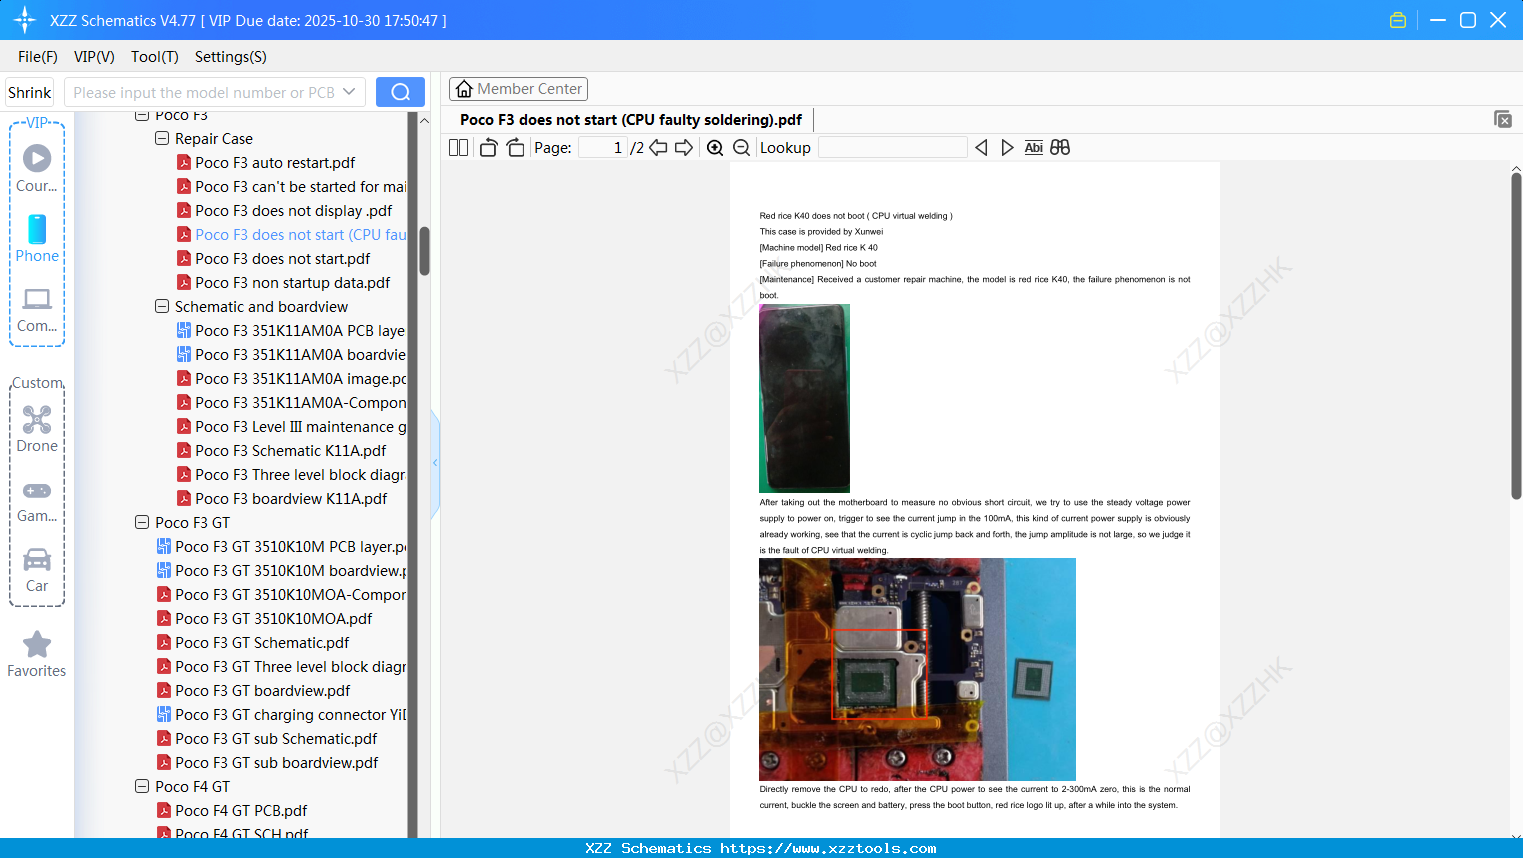Viewport: 1523px width, 858px height.
Task: Open the model number dropdown arrow
Action: coord(349,92)
